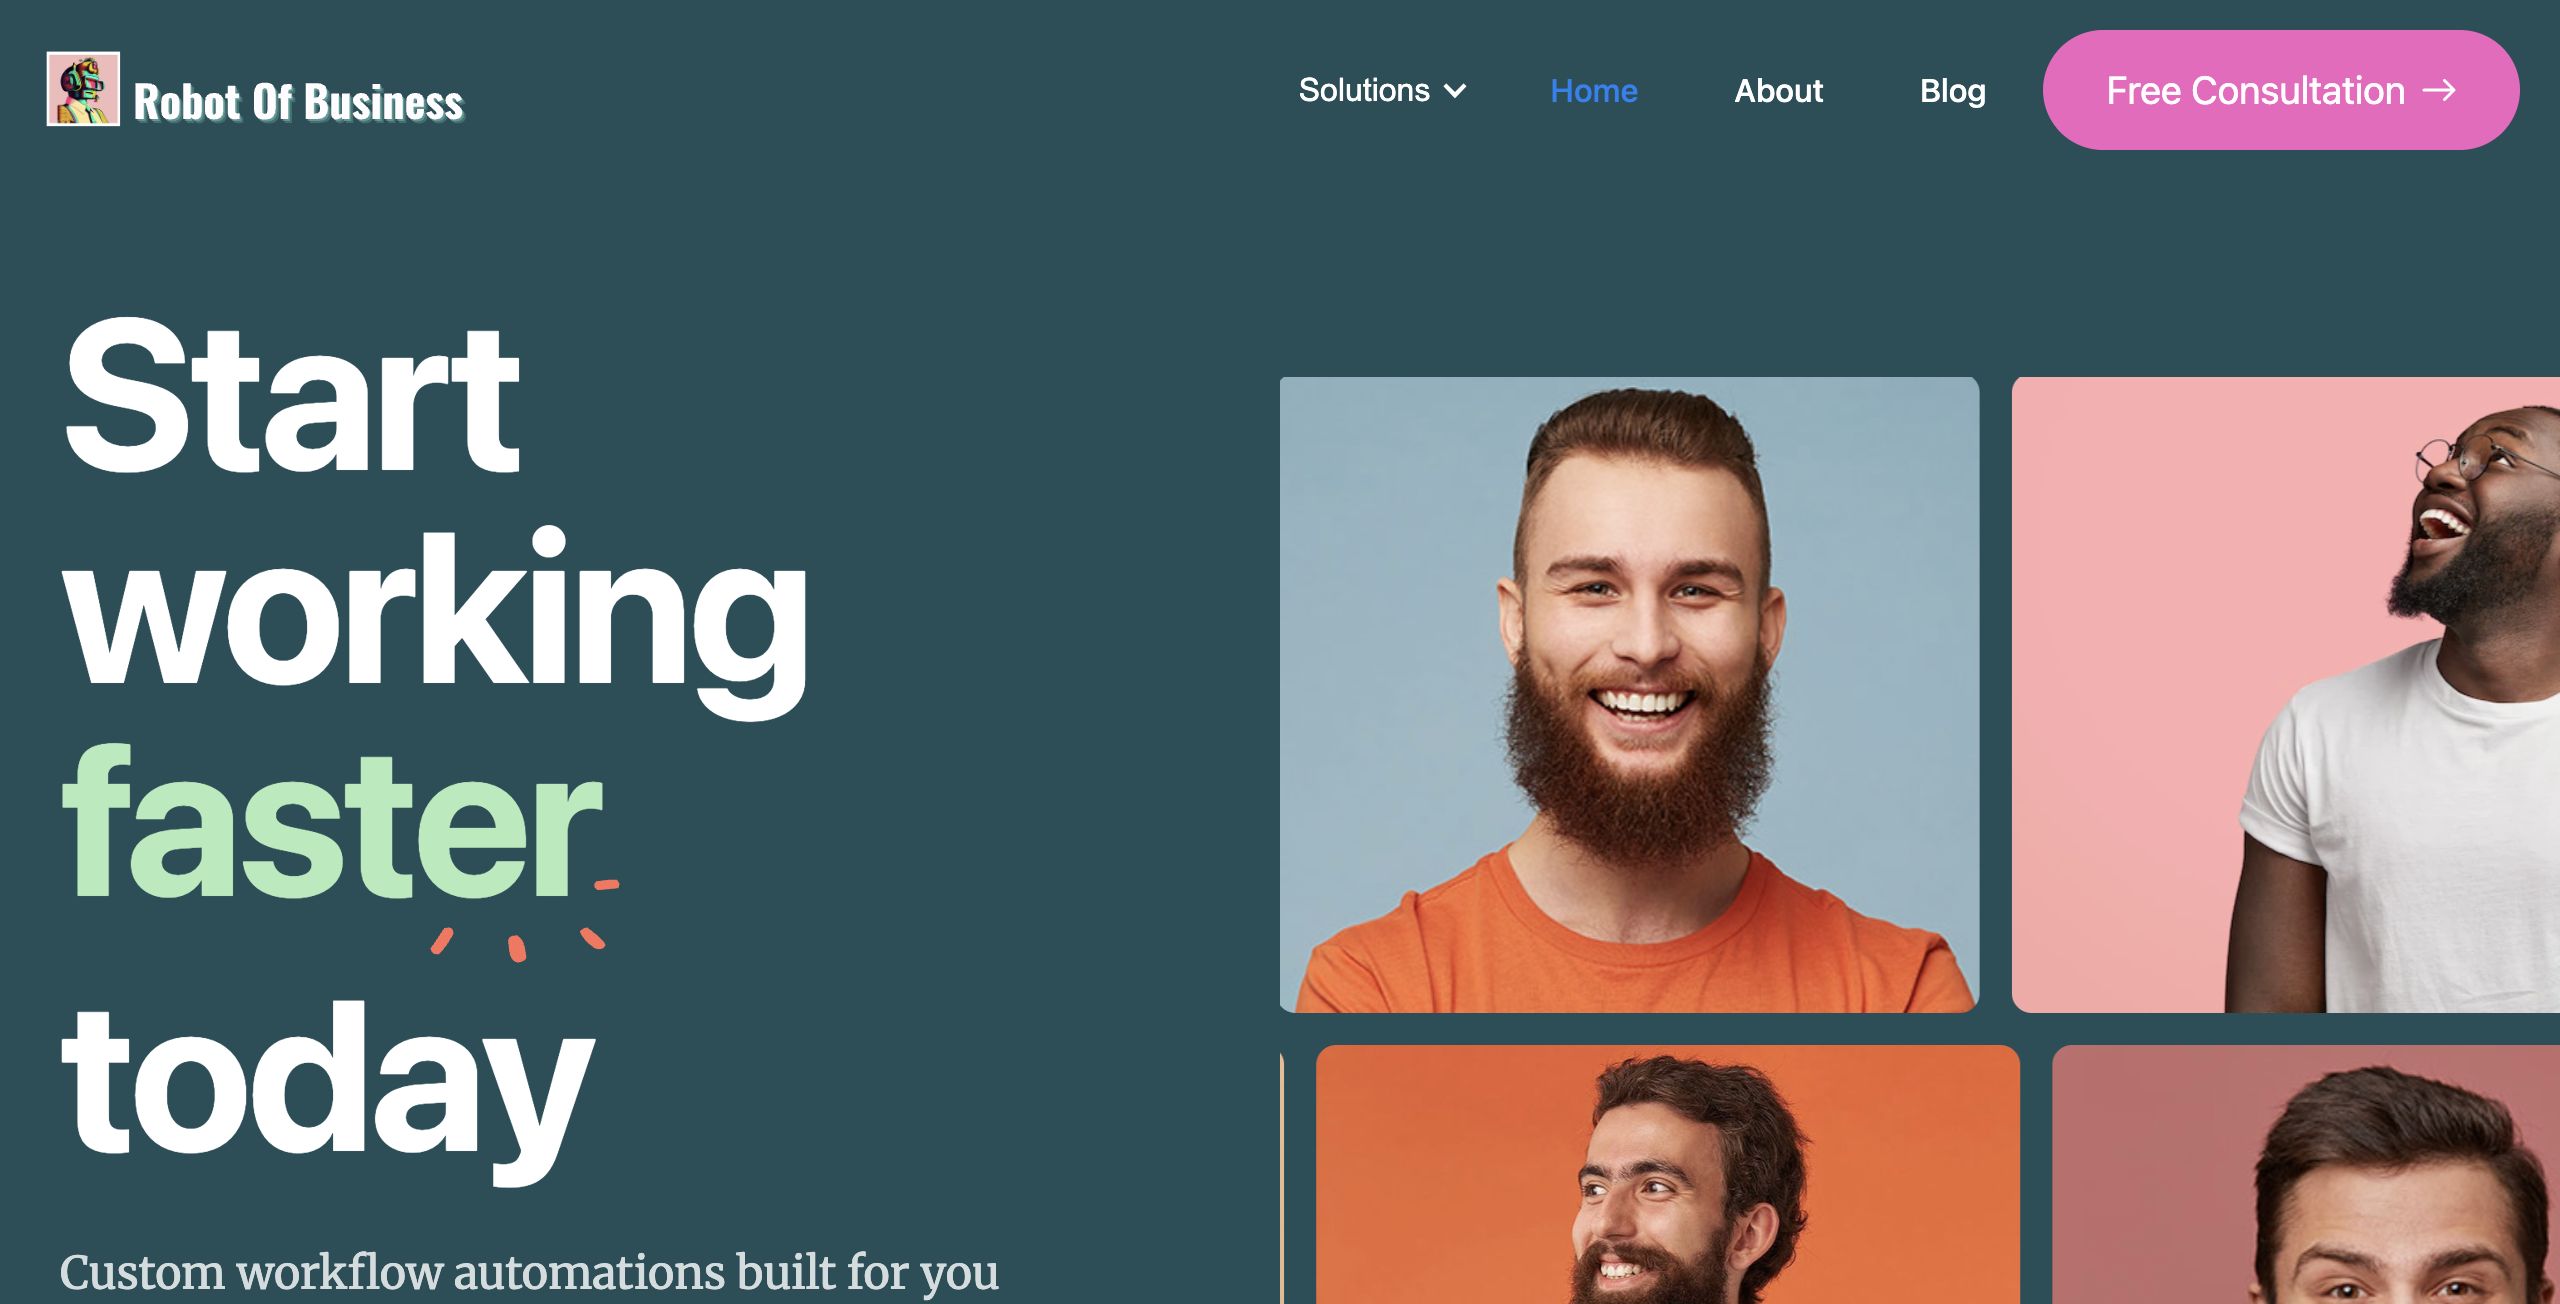Viewport: 2560px width, 1304px height.
Task: Click the 'today' headline word
Action: (328, 1092)
